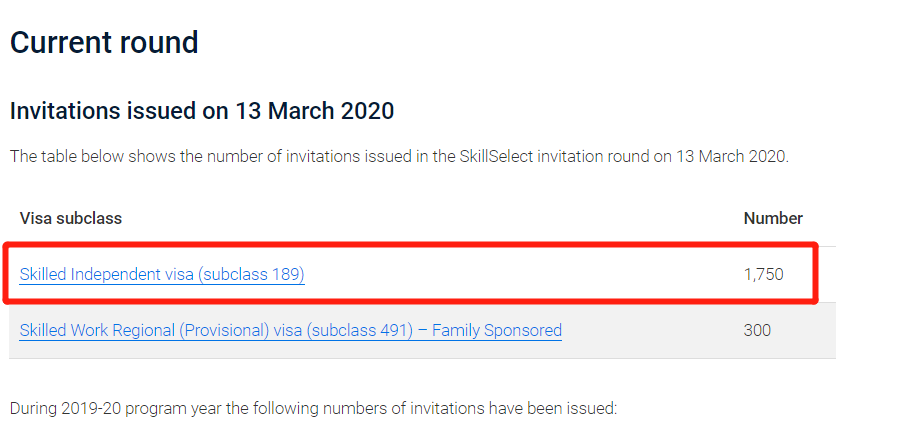Click the grey empty area of the subclass 491 row
The image size is (904, 441).
point(651,330)
